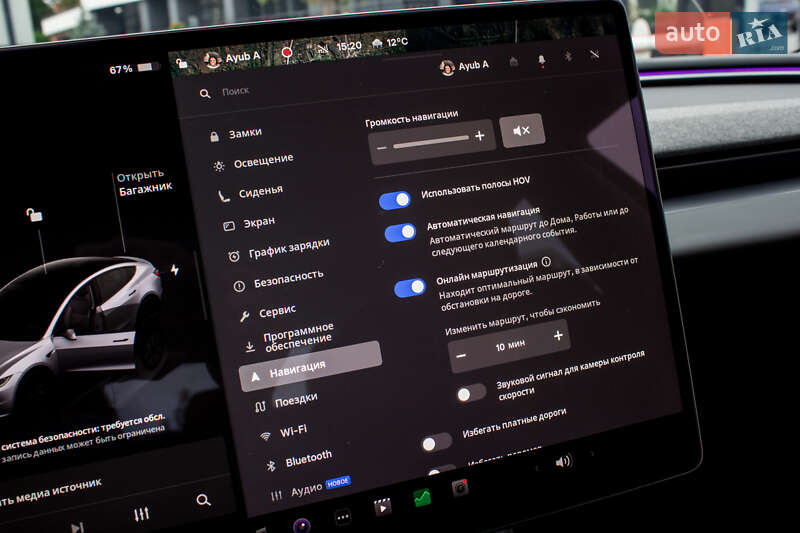Select Программное обеспечение menu item
The height and width of the screenshot is (533, 800).
click(298, 336)
